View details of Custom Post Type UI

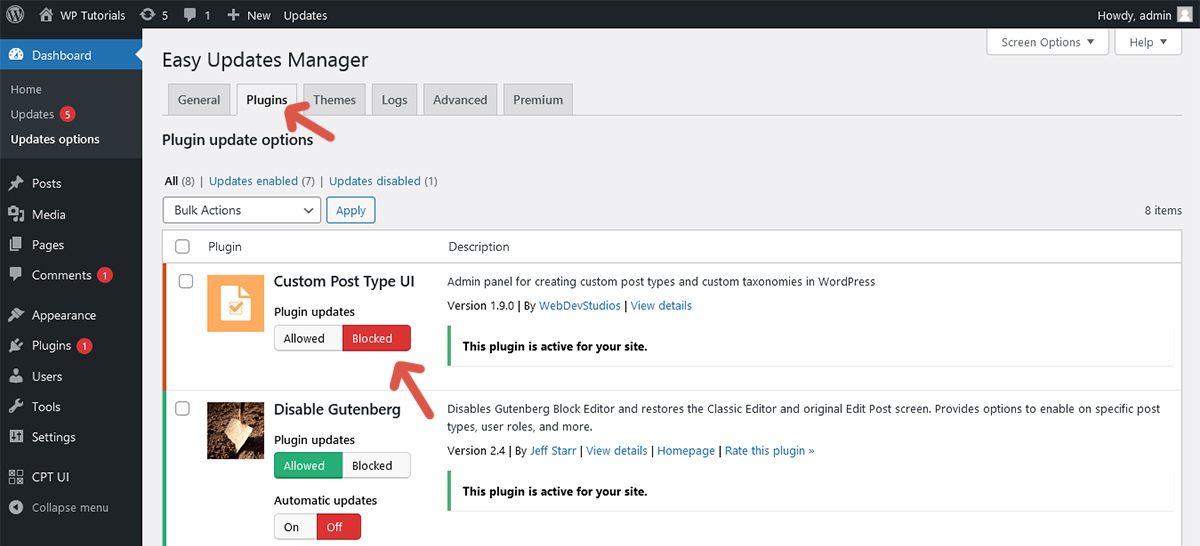660,306
